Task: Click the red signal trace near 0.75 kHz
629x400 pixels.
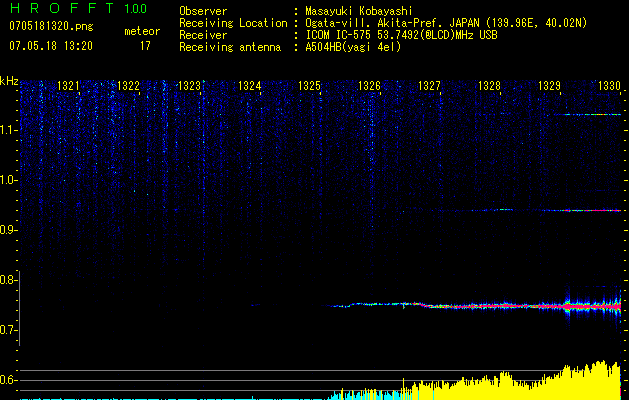Action: click(x=500, y=305)
